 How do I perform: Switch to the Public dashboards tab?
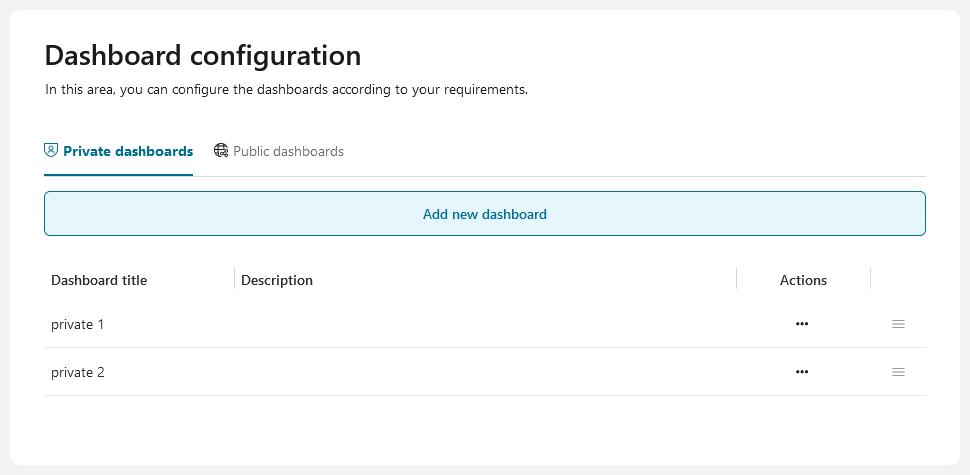coord(288,152)
